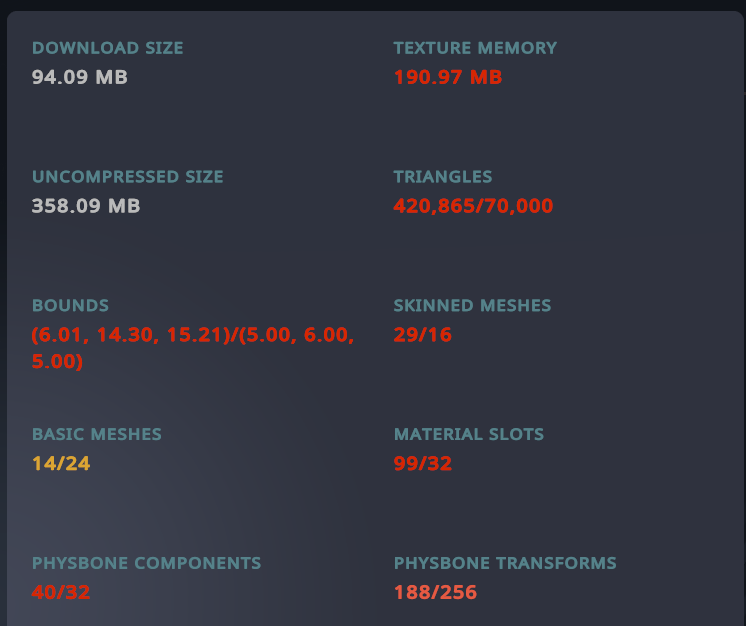Click the Basic Meshes label
746x626 pixels.
97,434
